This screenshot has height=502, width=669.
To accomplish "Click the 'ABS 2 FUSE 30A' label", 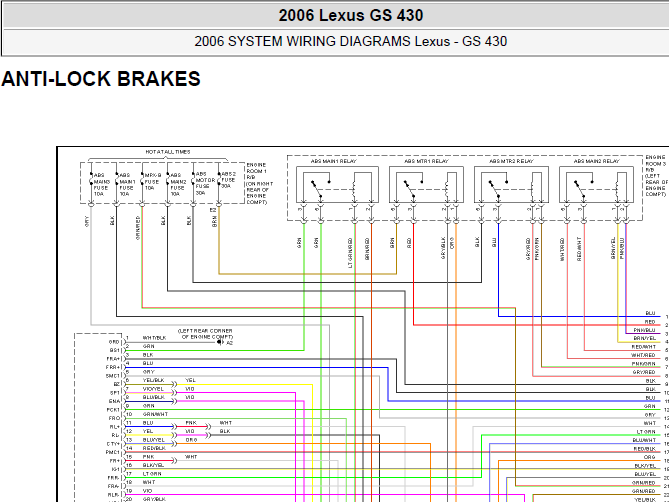I will click(229, 180).
